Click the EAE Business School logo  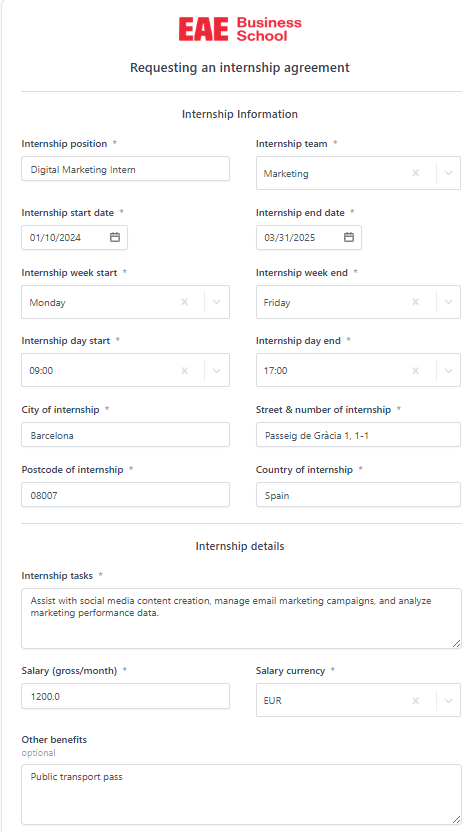[240, 29]
